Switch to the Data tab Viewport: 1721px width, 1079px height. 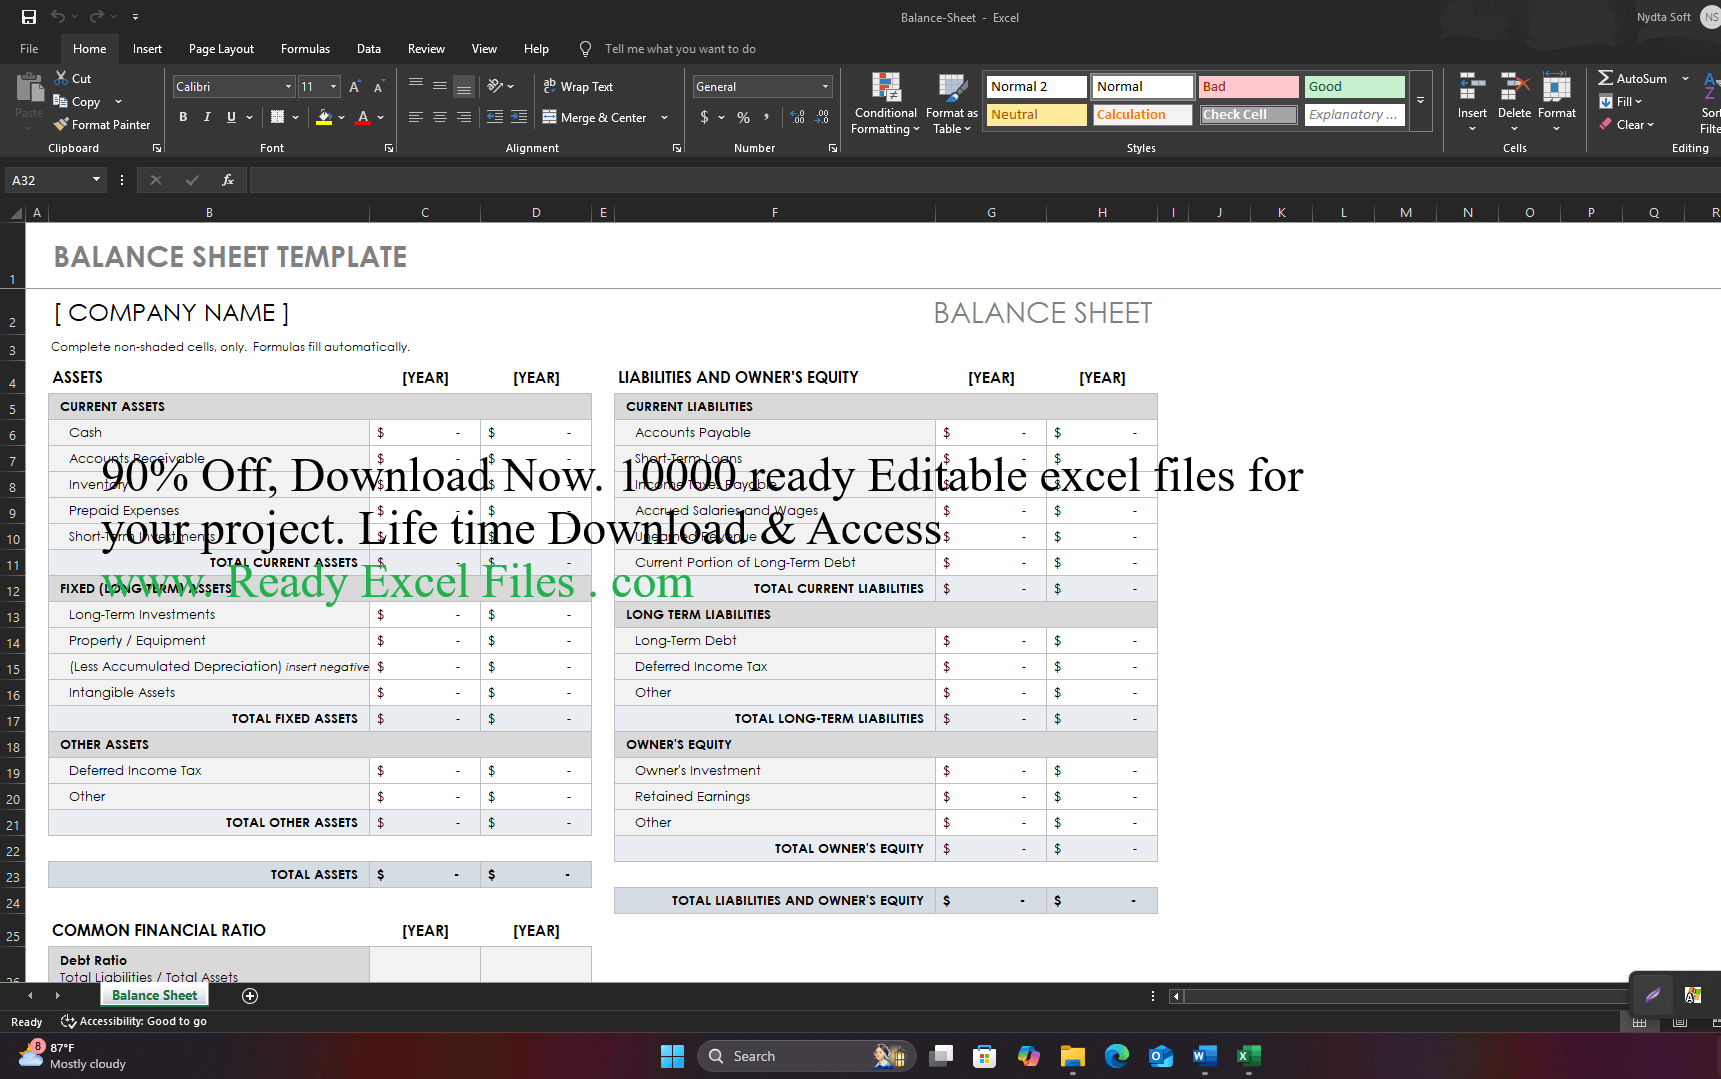pyautogui.click(x=369, y=49)
